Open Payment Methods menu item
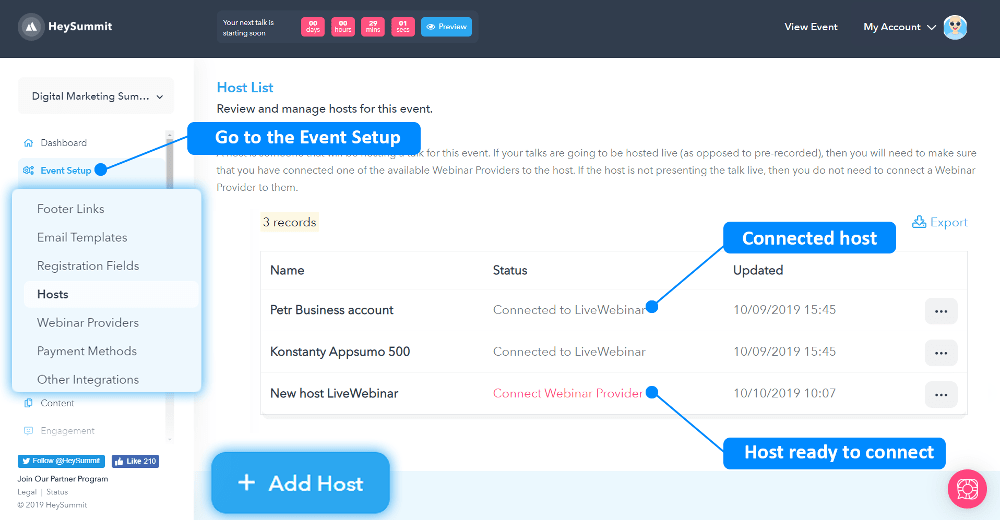Screen dimensions: 1000x520 tap(87, 351)
